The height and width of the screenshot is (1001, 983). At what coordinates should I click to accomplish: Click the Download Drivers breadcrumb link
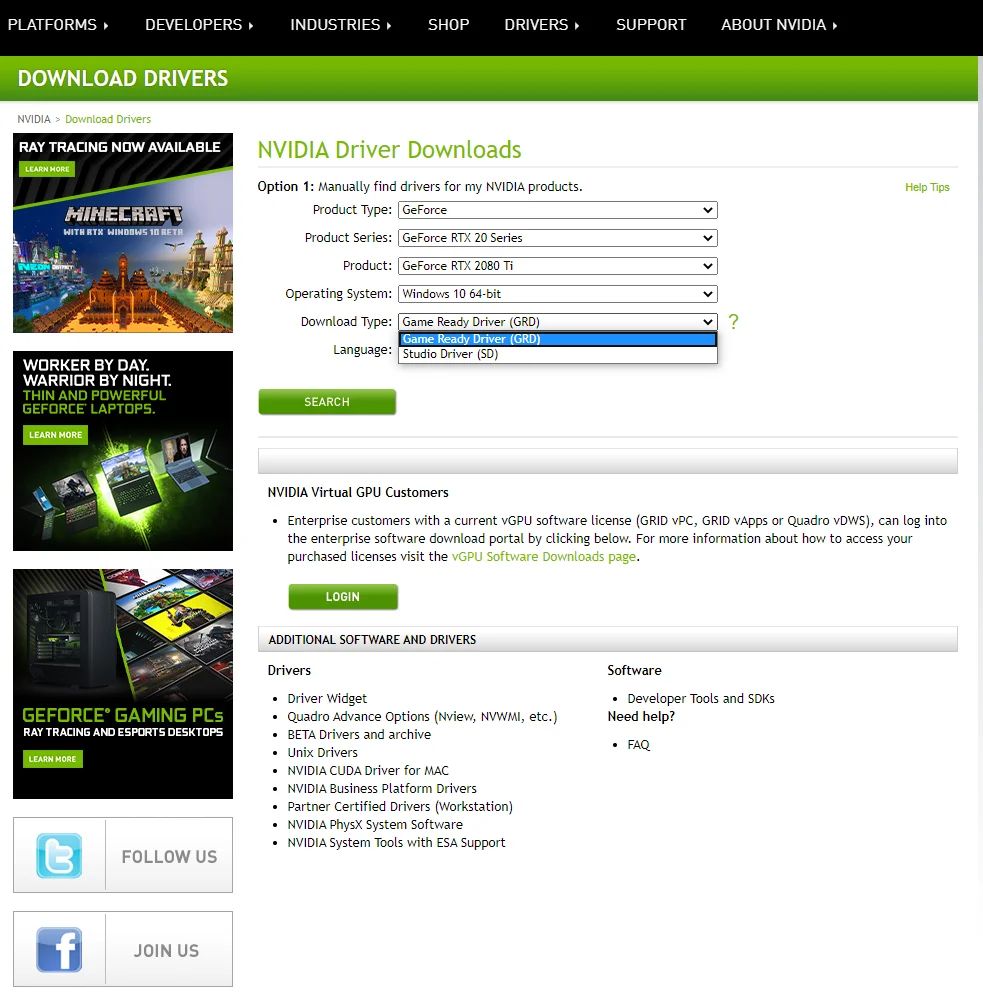tap(108, 119)
